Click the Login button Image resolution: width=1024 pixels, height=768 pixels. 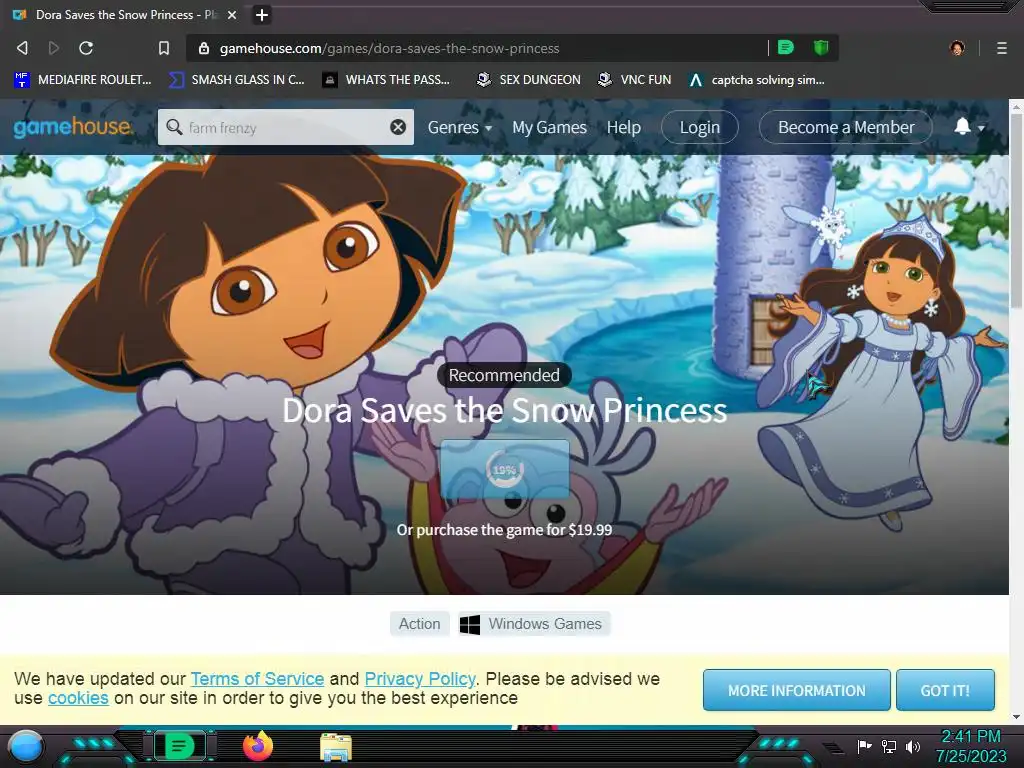point(699,127)
